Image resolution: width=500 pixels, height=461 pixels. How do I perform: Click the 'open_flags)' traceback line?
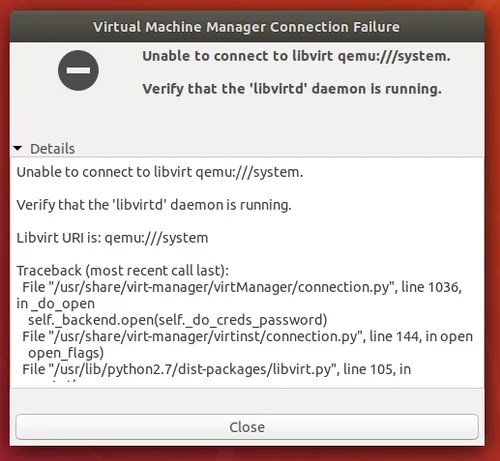point(66,353)
